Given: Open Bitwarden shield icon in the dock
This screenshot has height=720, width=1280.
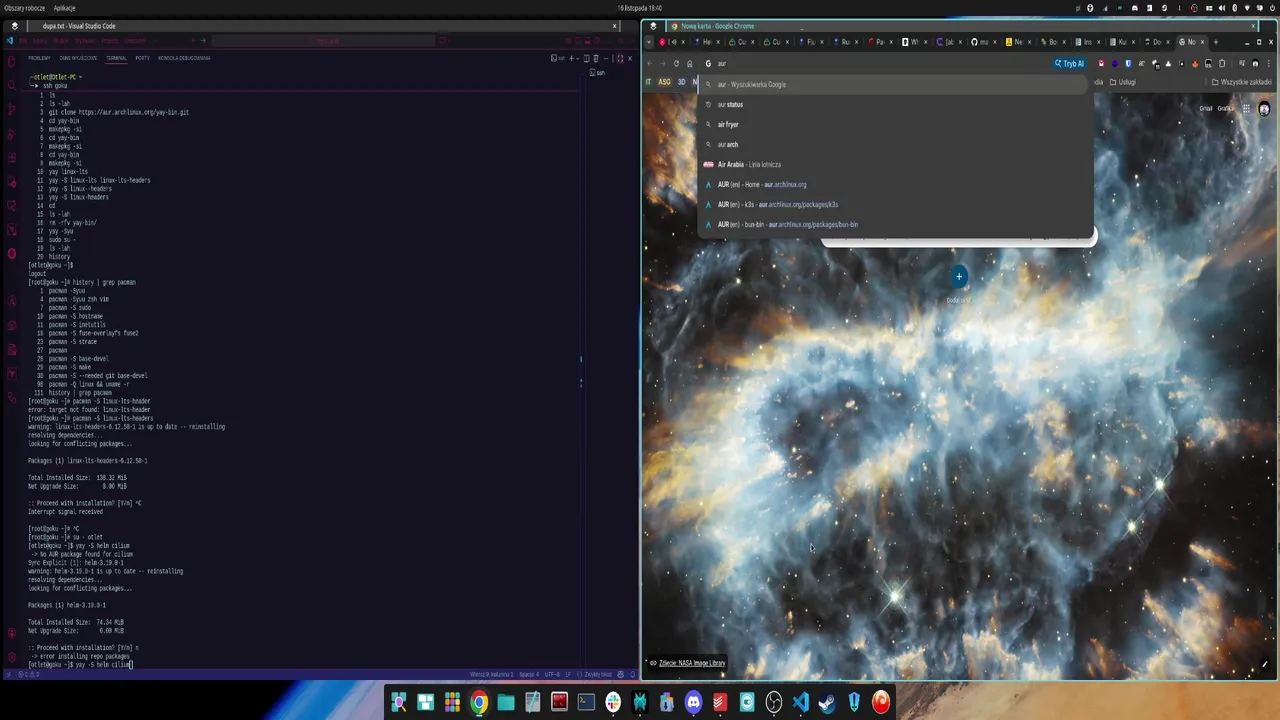Looking at the screenshot, I should pos(854,702).
